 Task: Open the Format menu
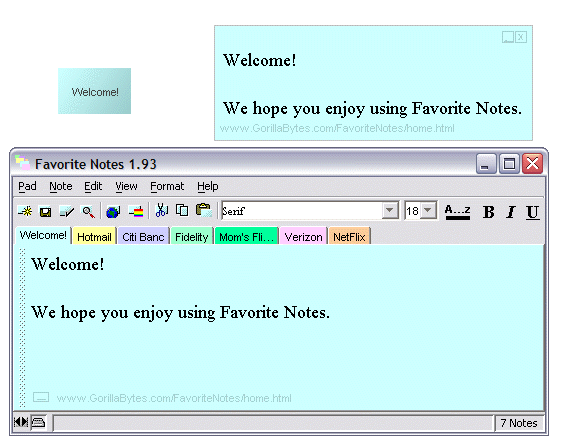coord(167,186)
